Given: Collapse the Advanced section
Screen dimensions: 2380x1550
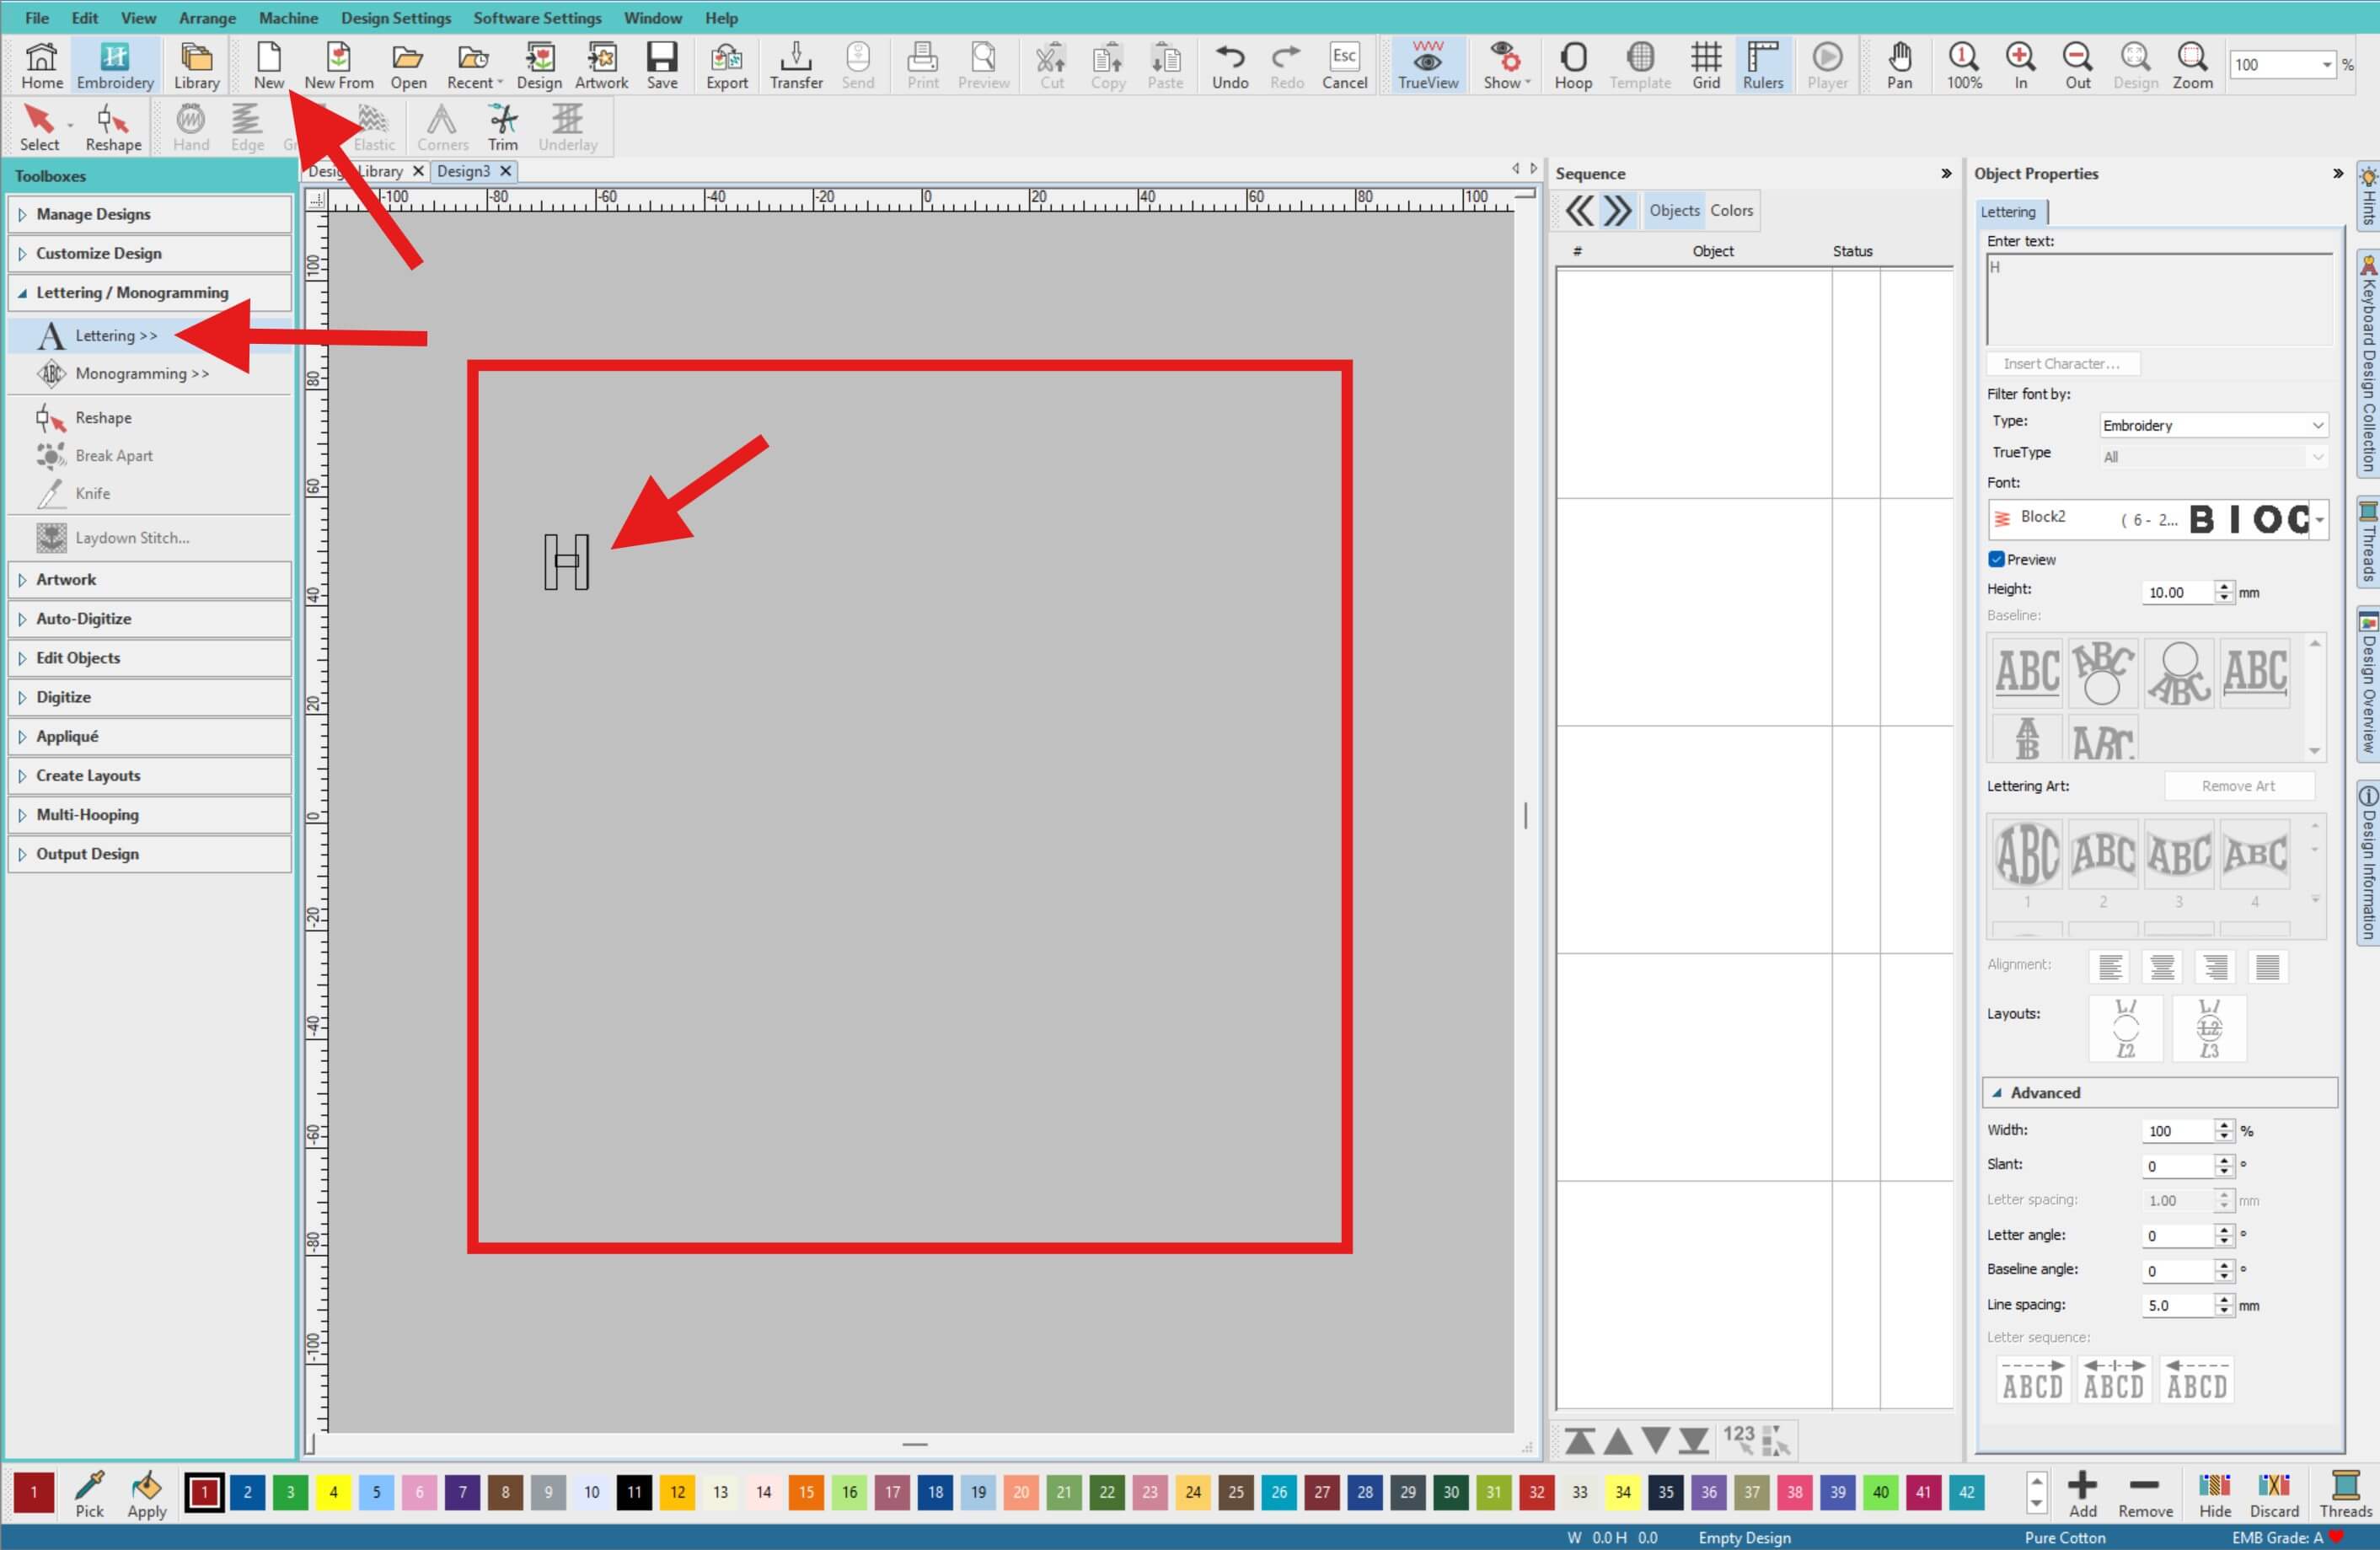Looking at the screenshot, I should [2160, 1093].
